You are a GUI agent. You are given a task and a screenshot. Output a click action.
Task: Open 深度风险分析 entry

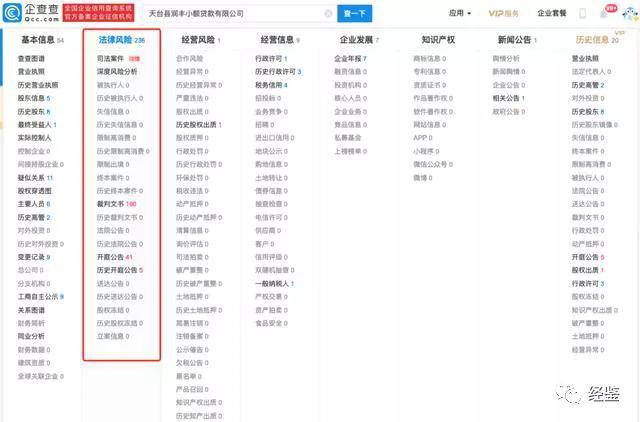117,71
